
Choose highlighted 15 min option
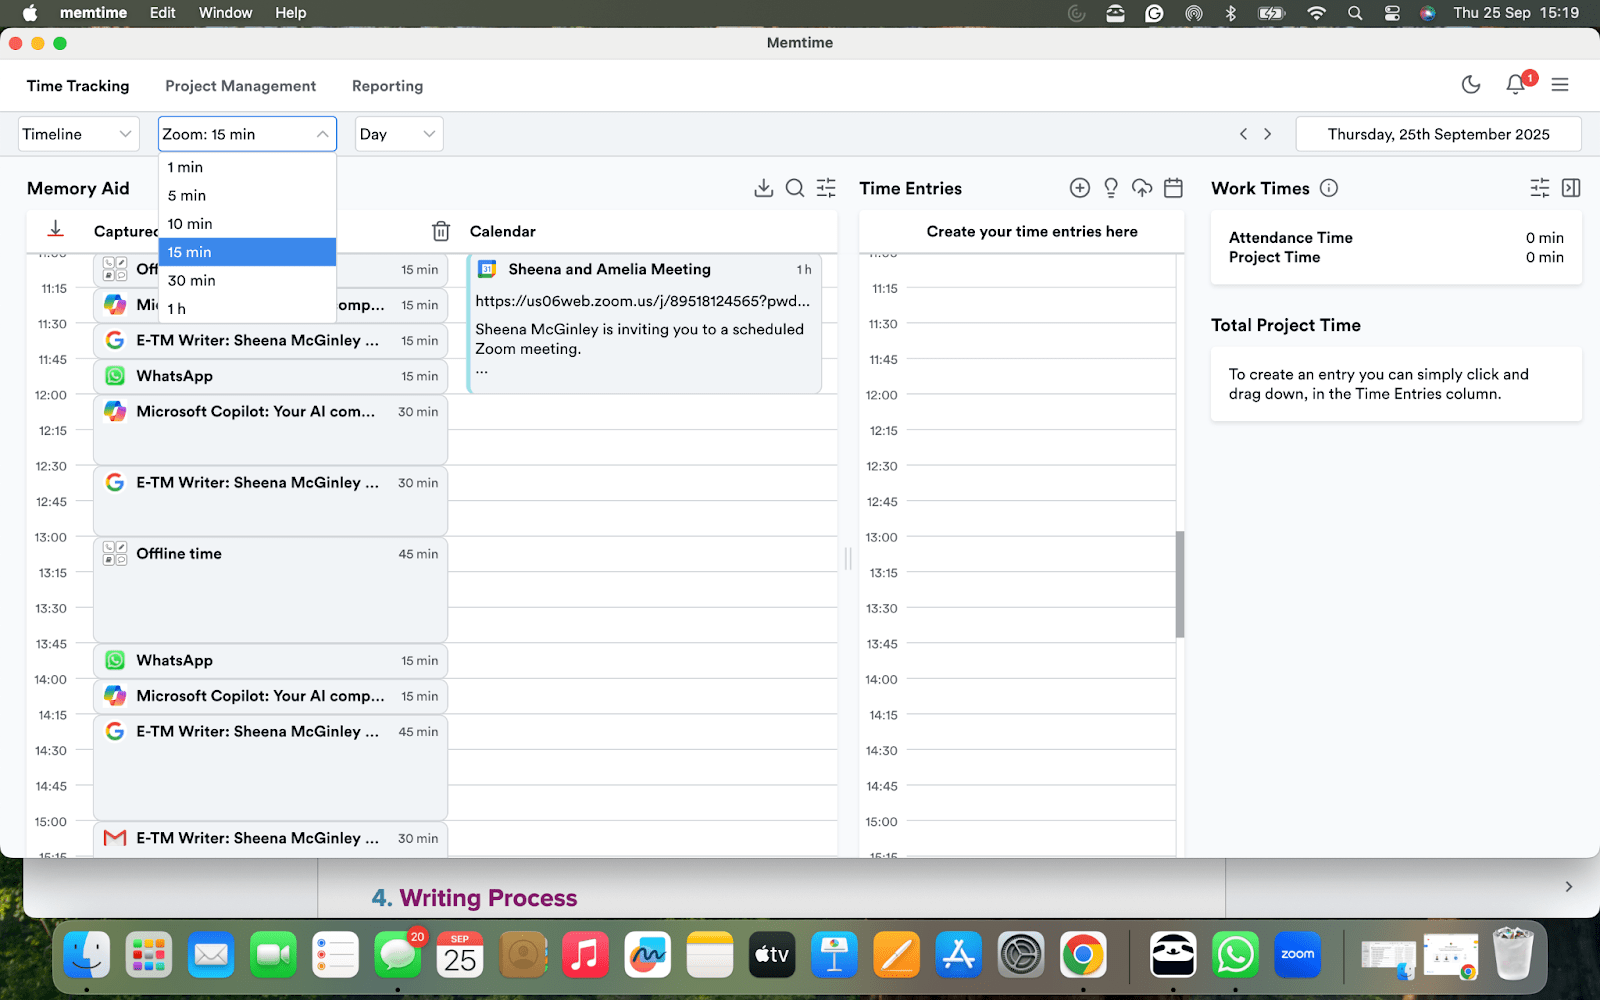(247, 252)
